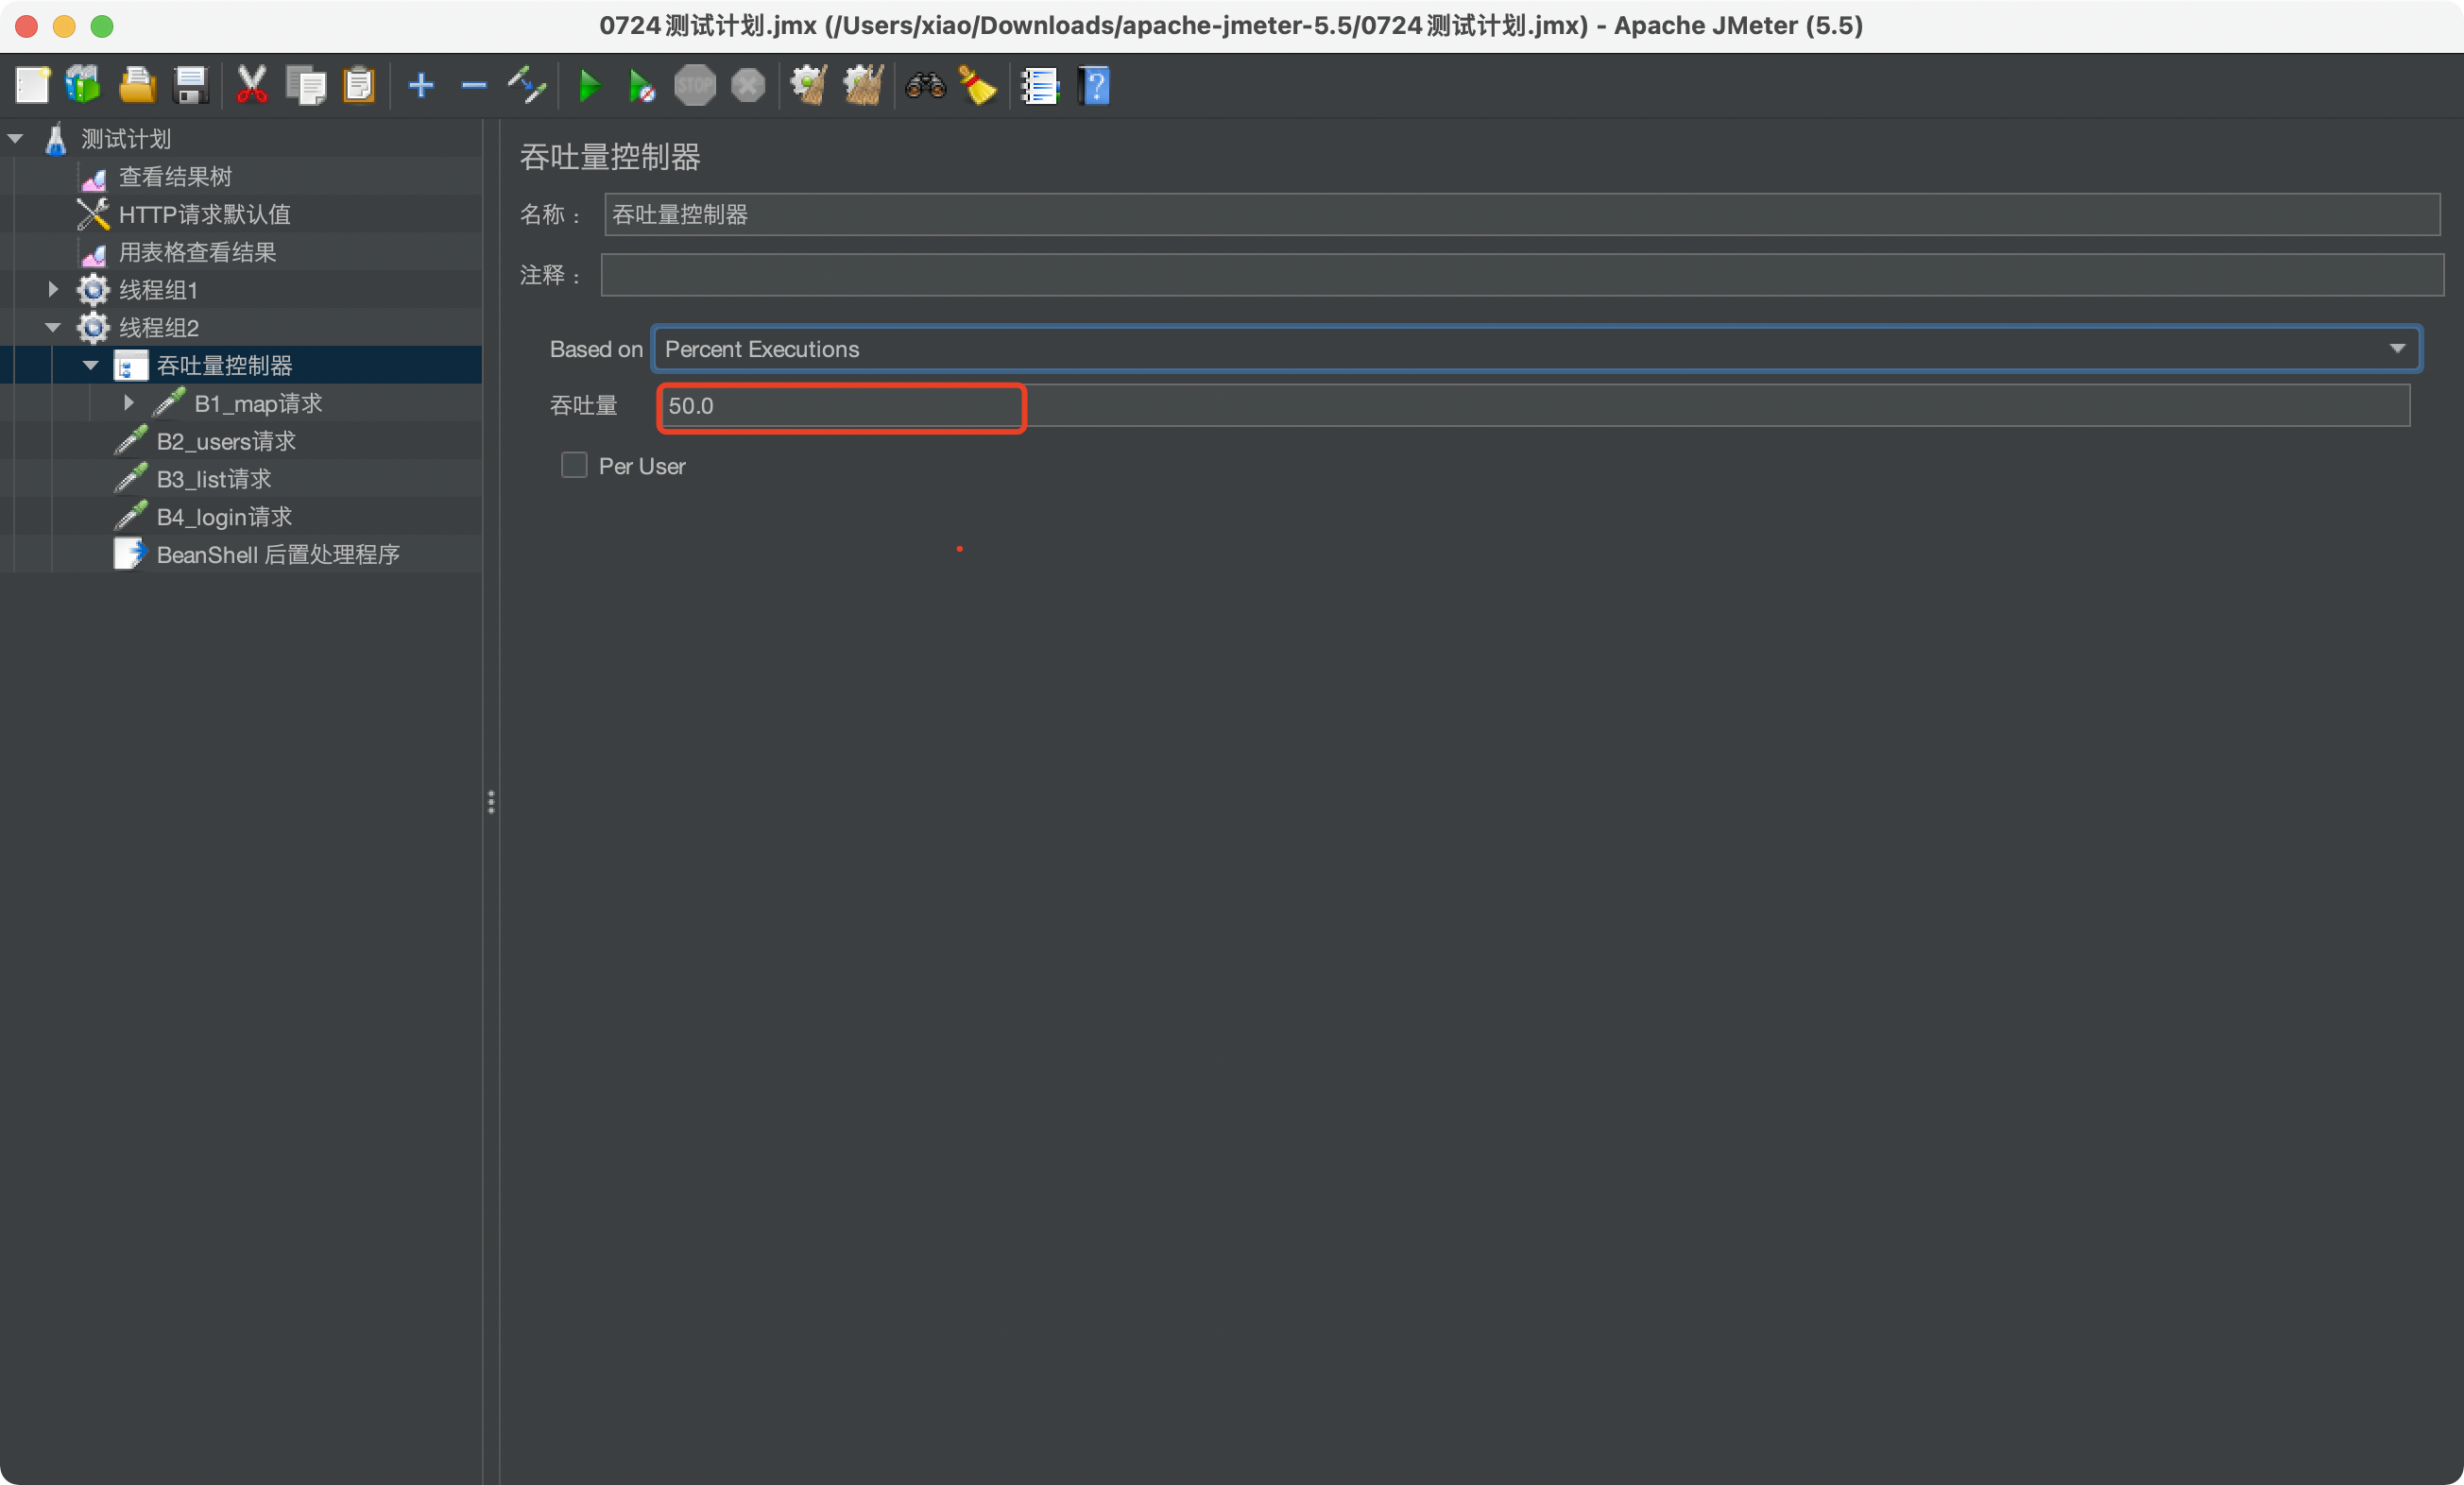Collapse the 吞吐量控制器 tree node

[x=91, y=366]
